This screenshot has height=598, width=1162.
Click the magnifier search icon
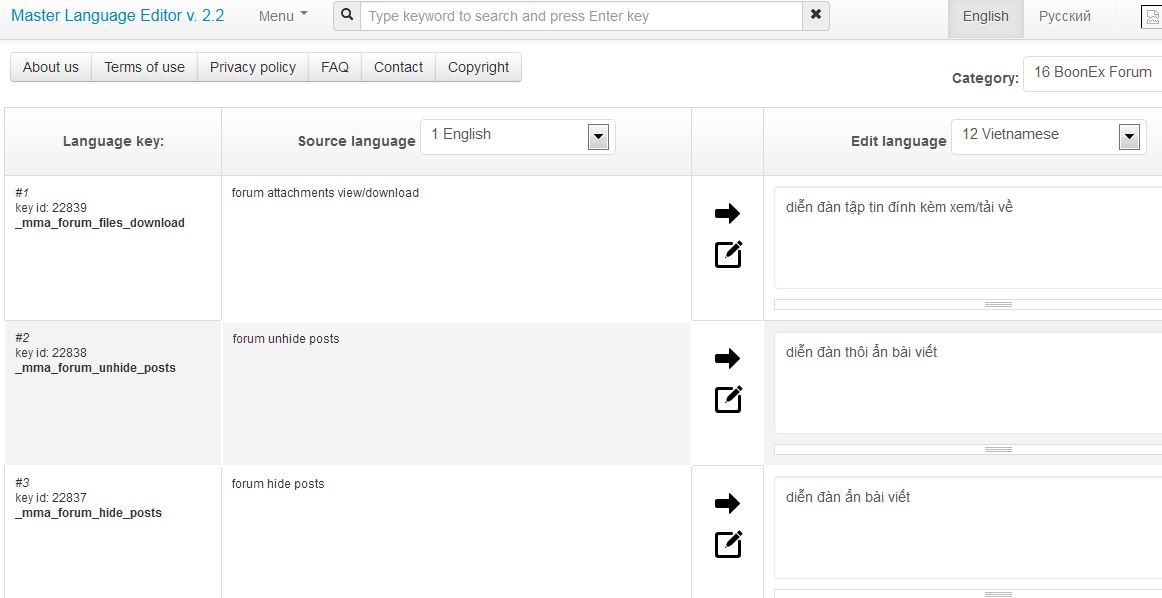coord(347,16)
